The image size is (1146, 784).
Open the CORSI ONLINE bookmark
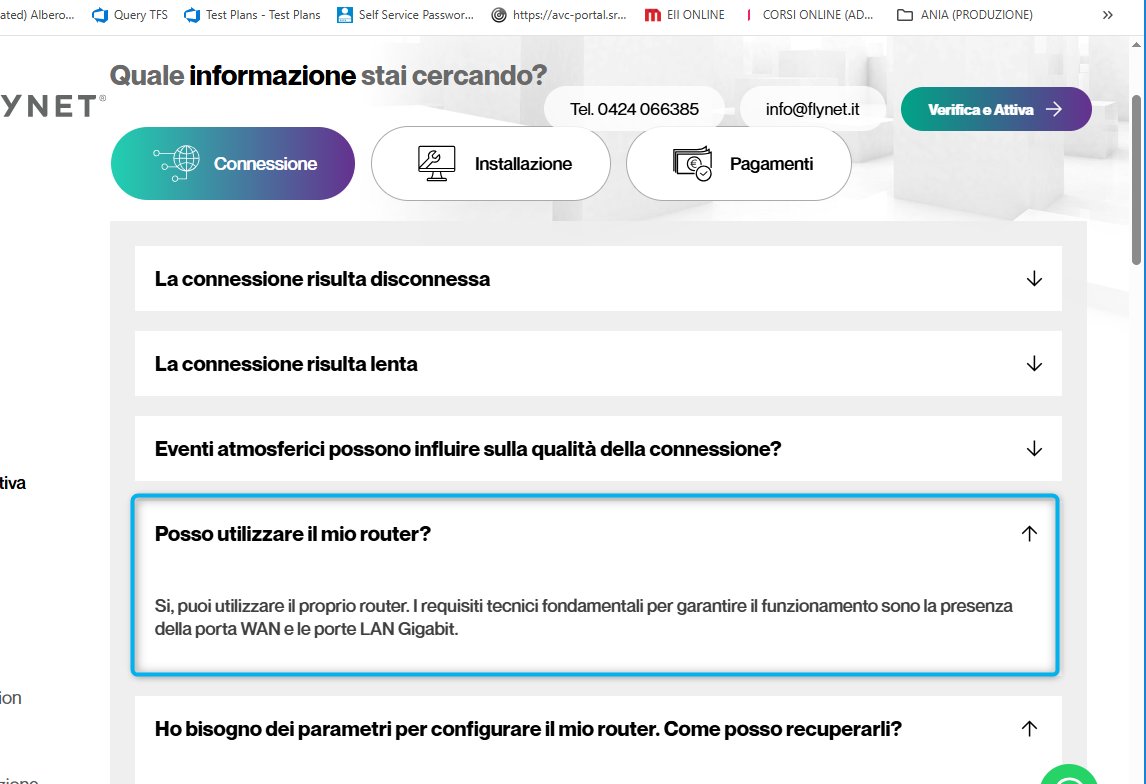coord(808,15)
